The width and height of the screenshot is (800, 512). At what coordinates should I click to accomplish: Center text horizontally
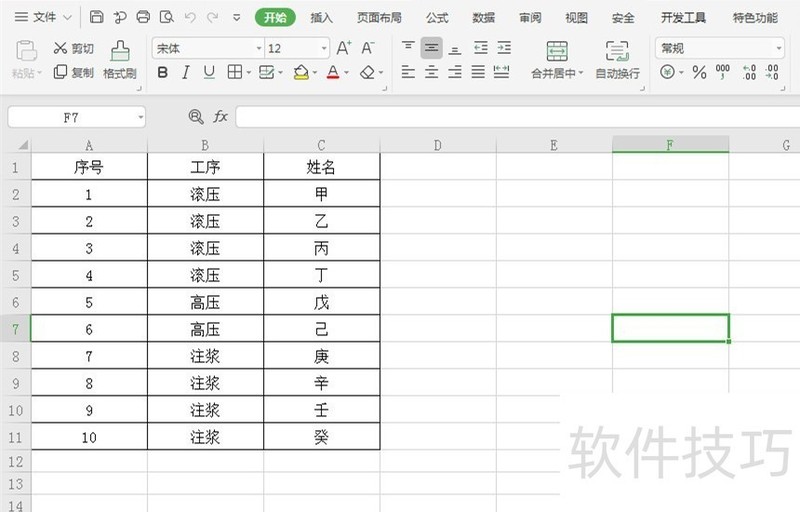pyautogui.click(x=432, y=72)
